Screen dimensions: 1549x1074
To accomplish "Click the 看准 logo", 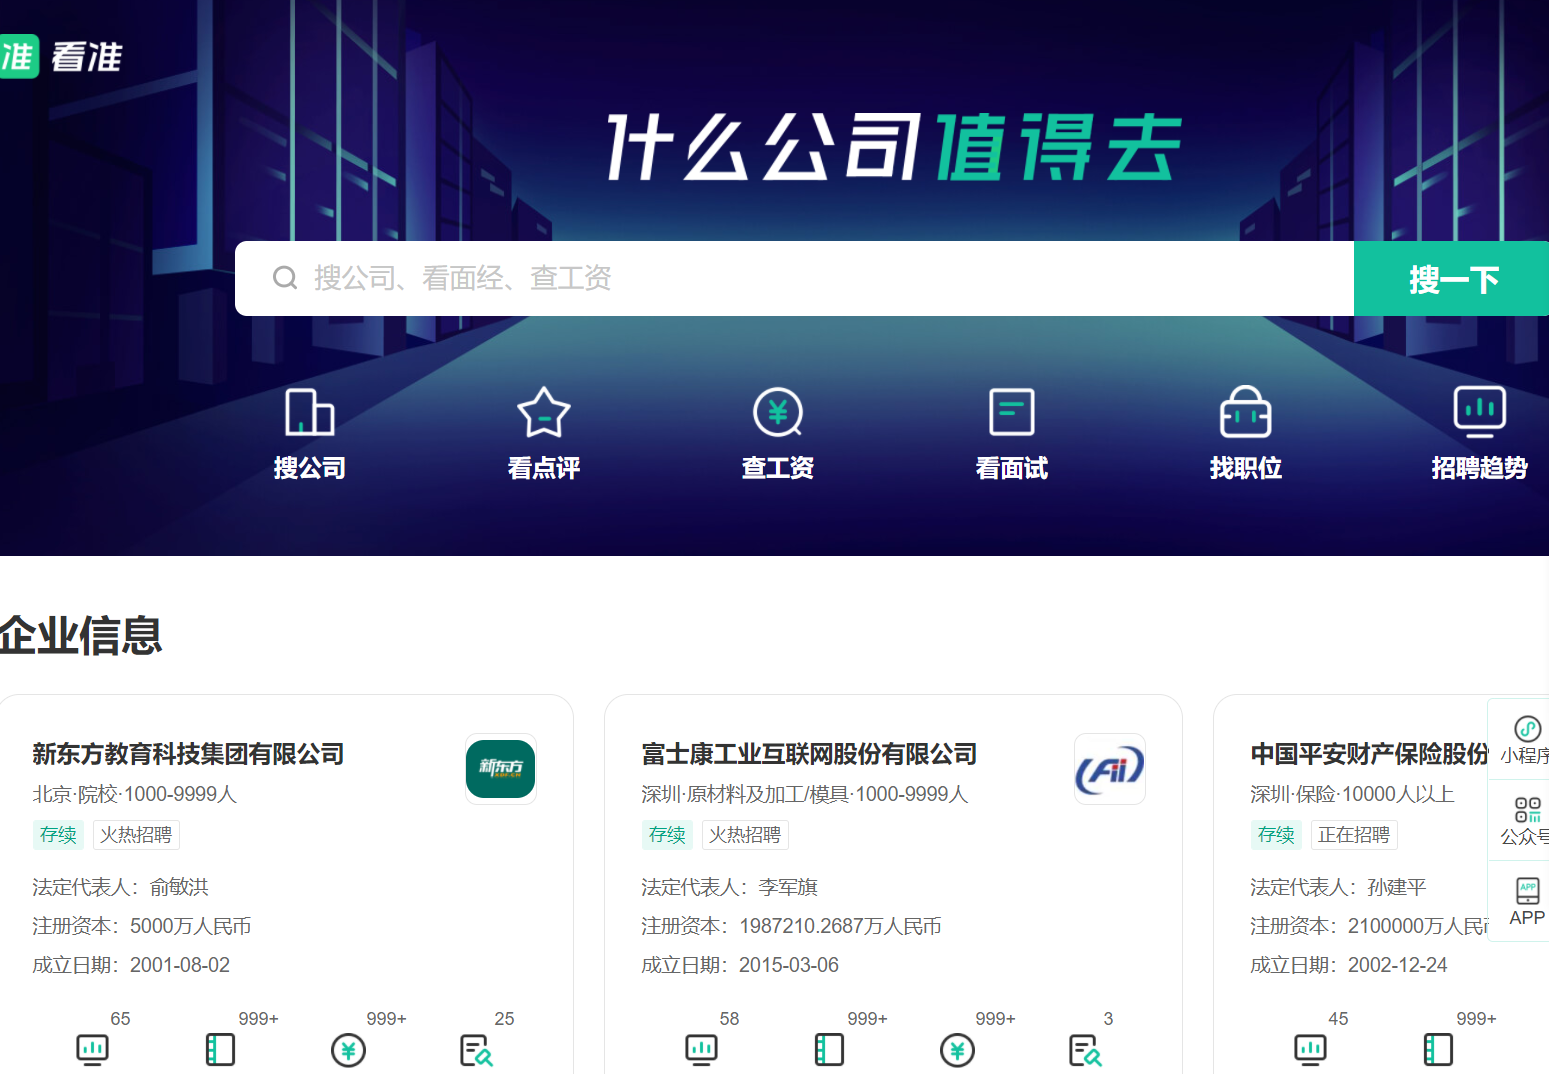I will click(62, 56).
